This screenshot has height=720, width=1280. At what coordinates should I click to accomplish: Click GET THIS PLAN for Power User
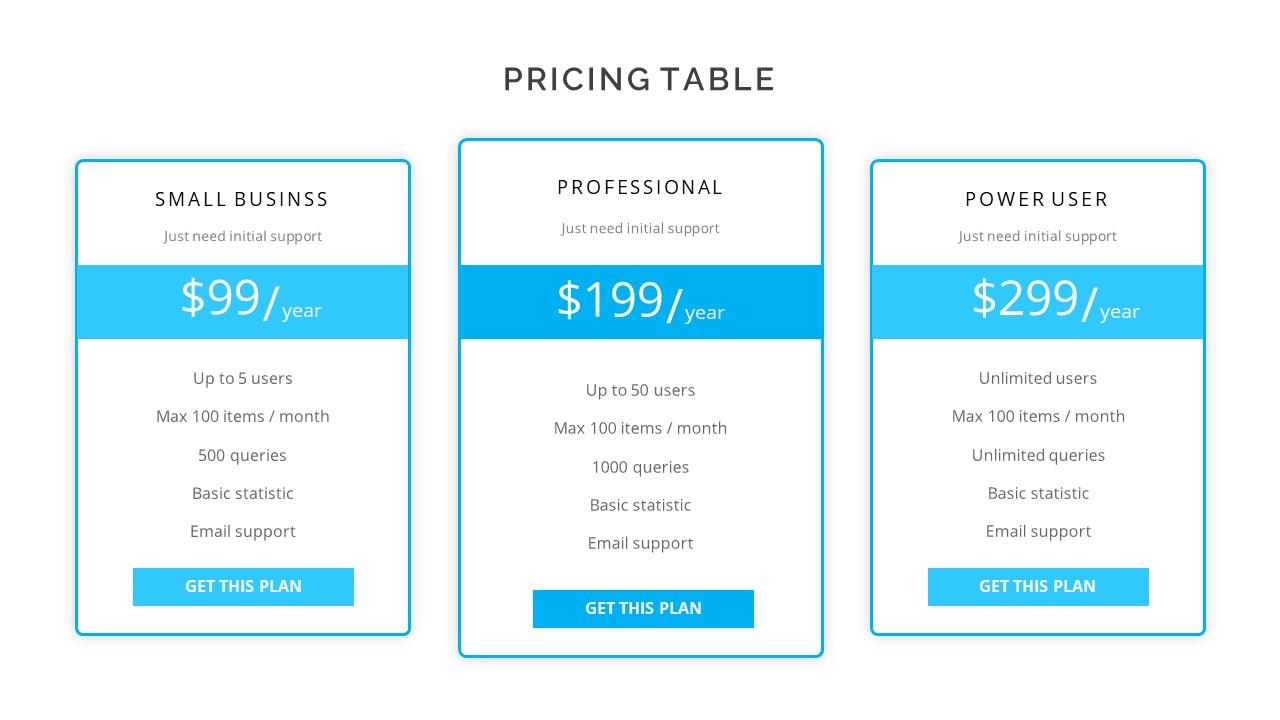pos(1038,587)
